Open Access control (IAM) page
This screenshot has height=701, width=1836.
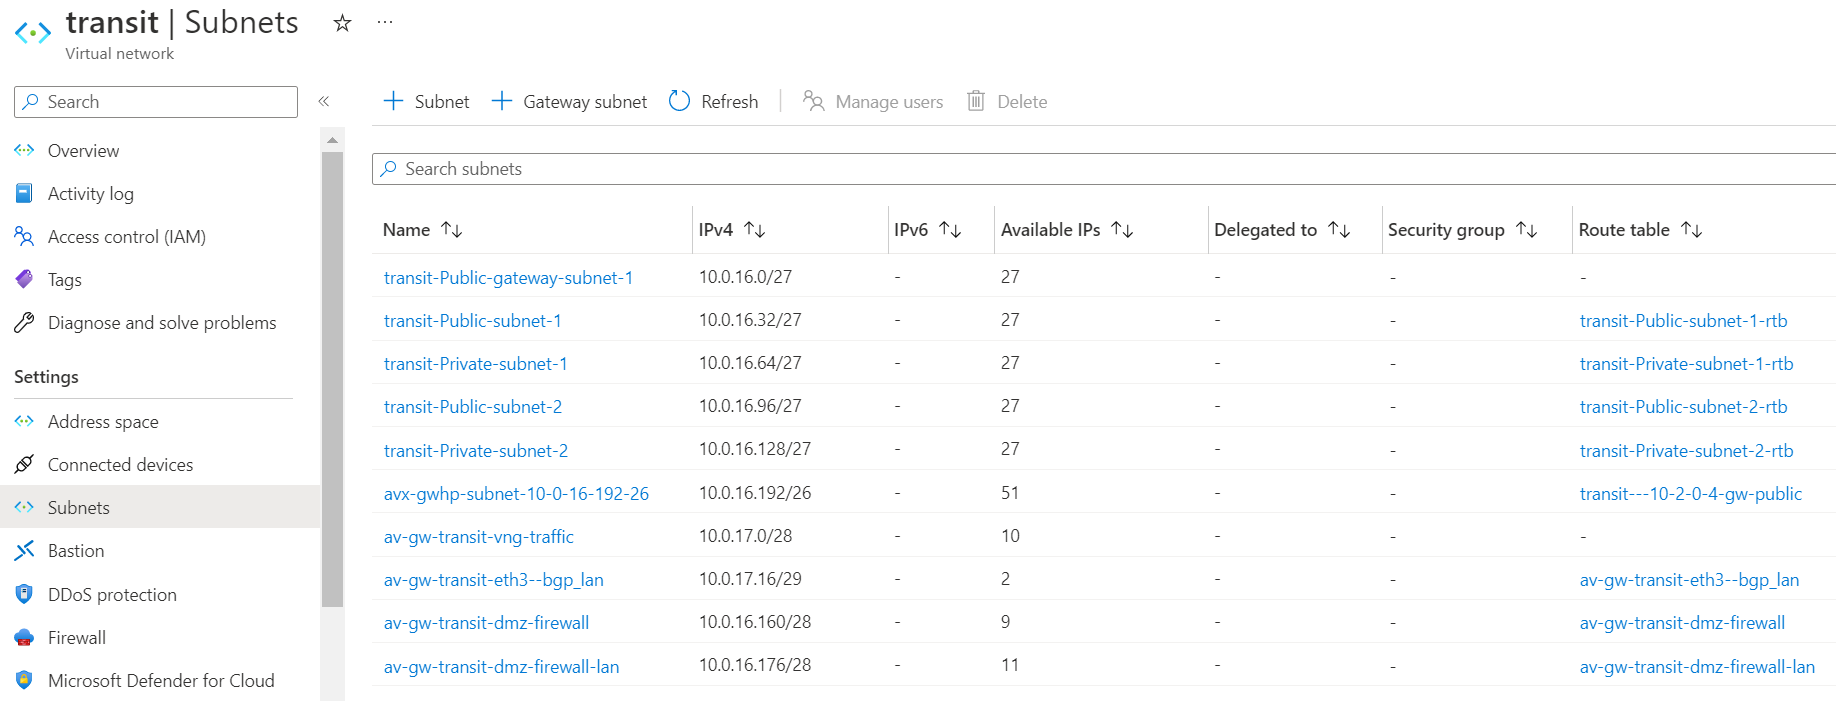[126, 237]
